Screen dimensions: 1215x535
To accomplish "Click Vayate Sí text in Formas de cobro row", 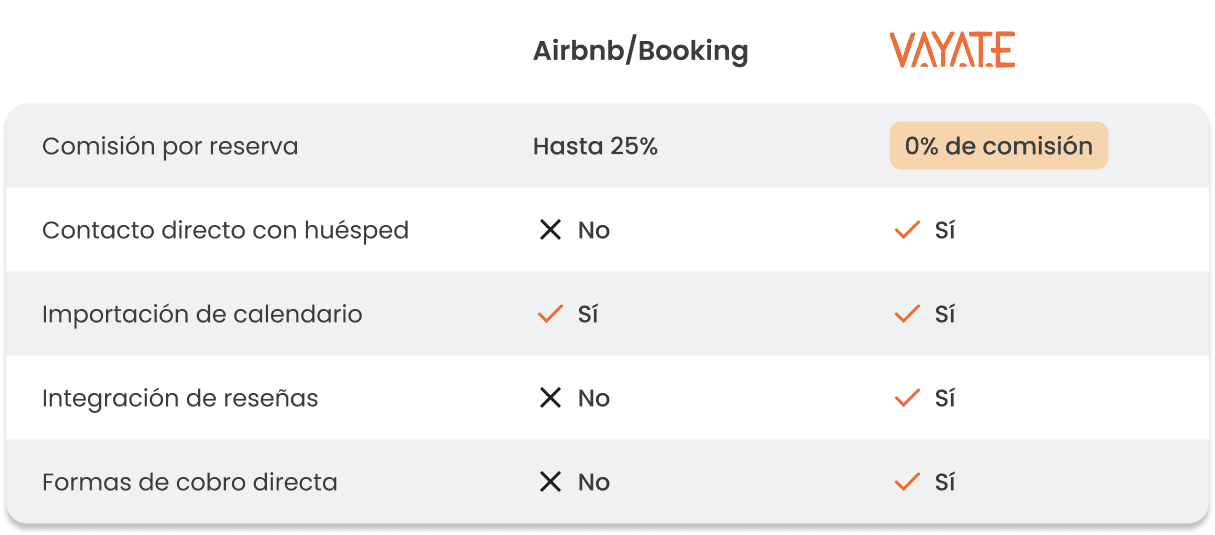I will coord(945,482).
